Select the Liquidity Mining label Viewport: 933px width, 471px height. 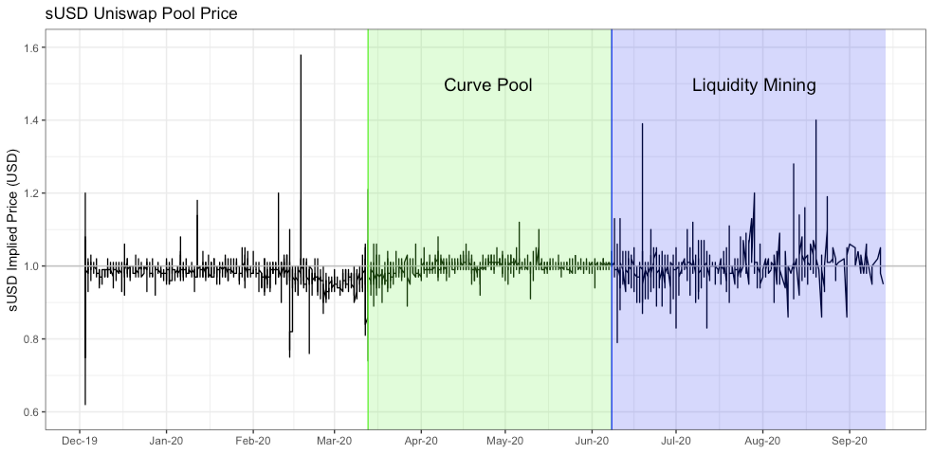pyautogui.click(x=754, y=85)
